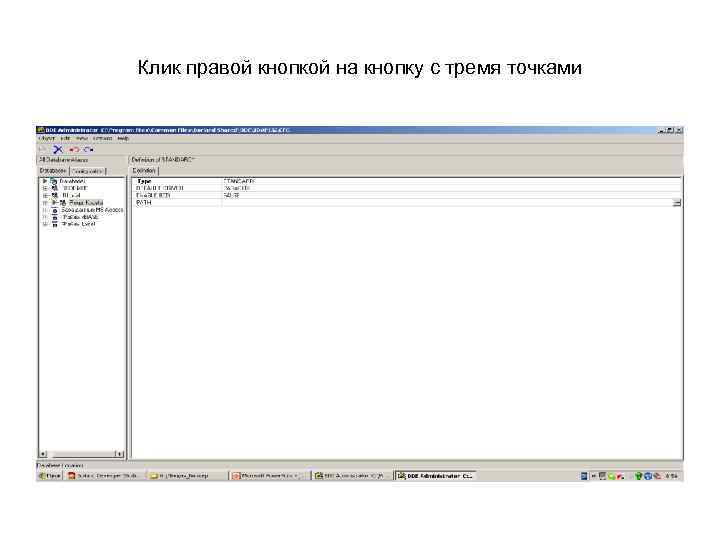Minimize the BDE Administrator window
Image resolution: width=720 pixels, height=540 pixels.
[x=662, y=130]
